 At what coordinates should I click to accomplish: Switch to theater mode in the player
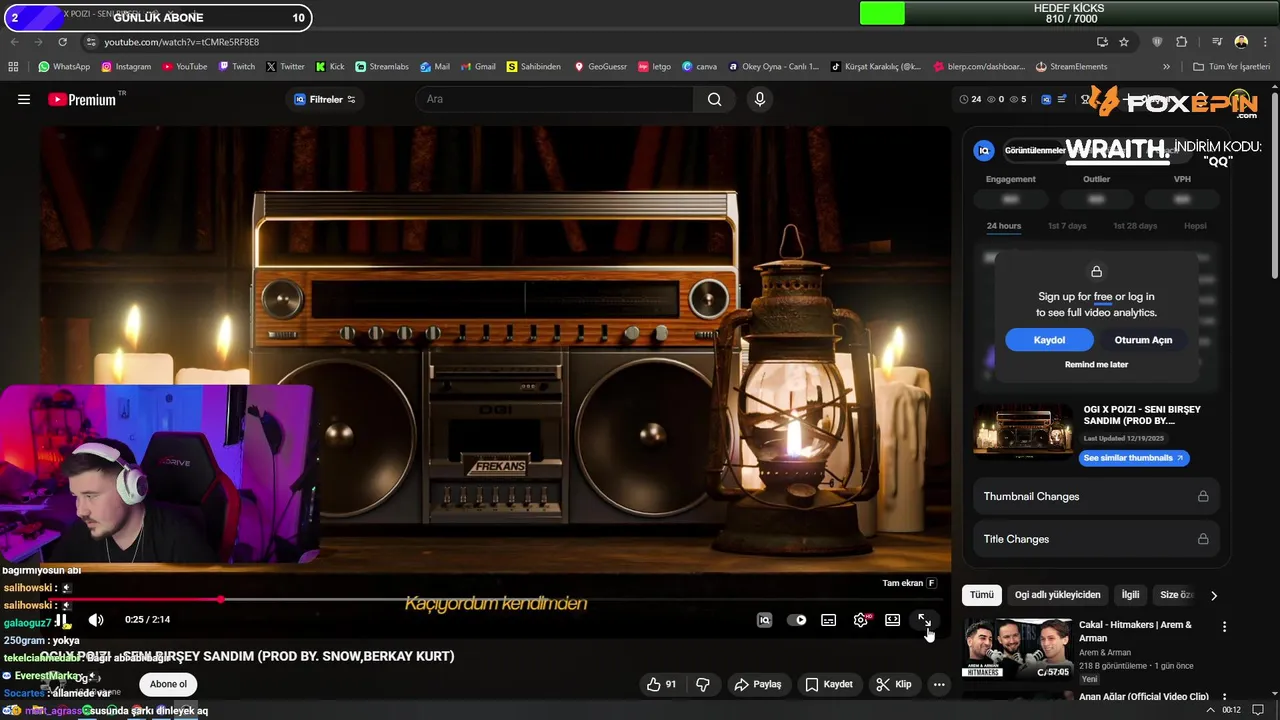893,620
